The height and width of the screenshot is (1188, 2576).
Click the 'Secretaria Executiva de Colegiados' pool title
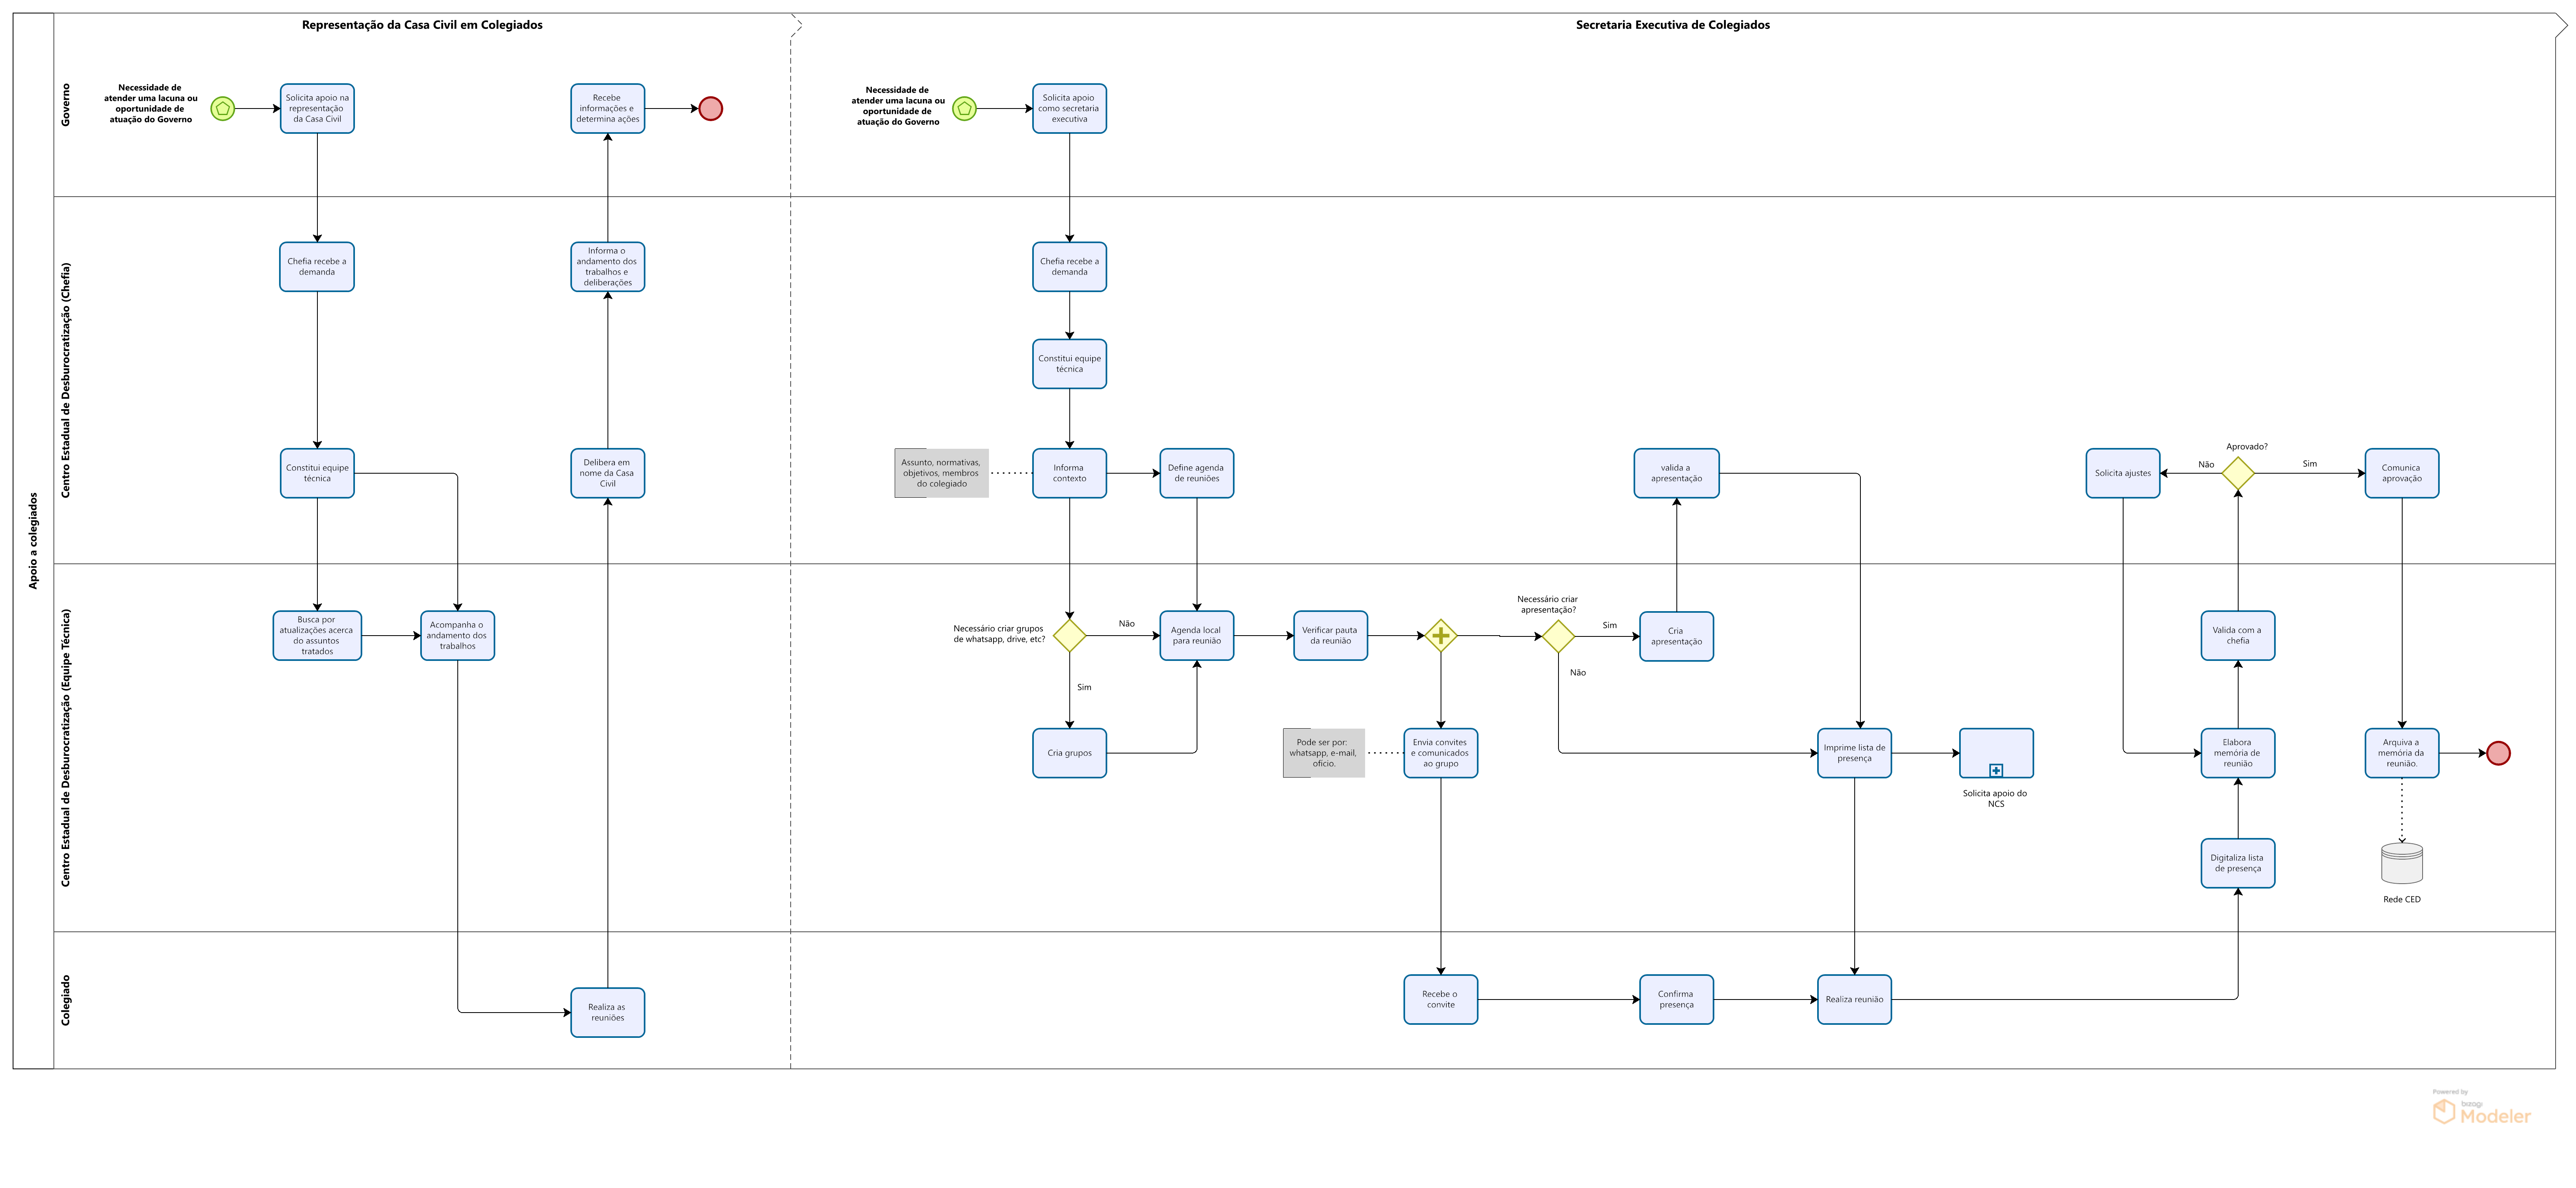point(1673,25)
